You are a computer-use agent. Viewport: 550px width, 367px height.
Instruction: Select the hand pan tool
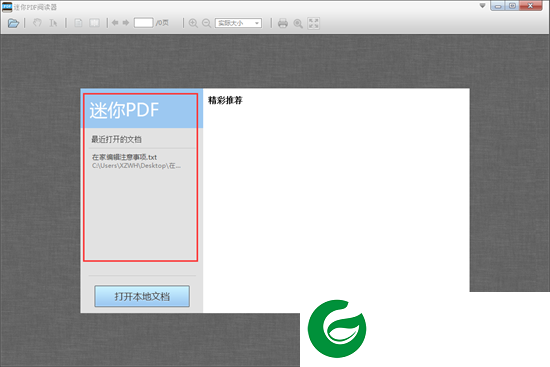(37, 23)
